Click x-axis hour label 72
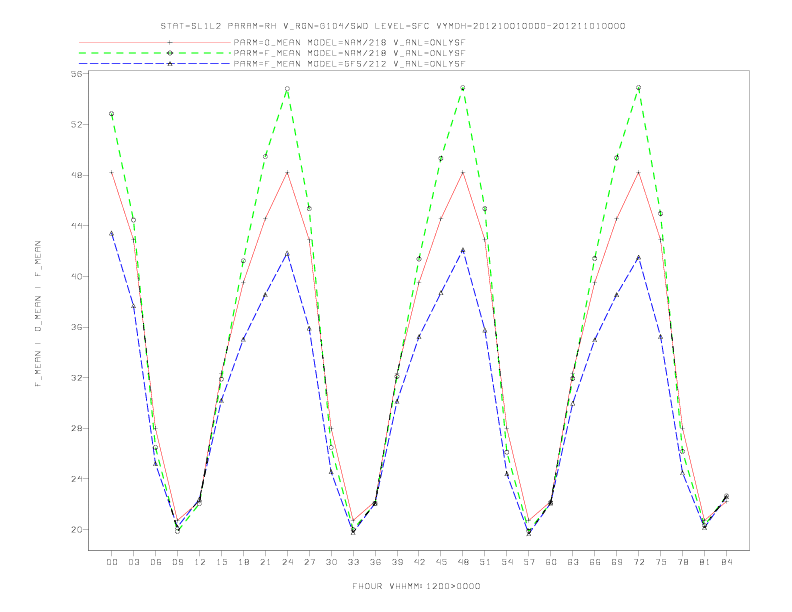 click(x=638, y=562)
